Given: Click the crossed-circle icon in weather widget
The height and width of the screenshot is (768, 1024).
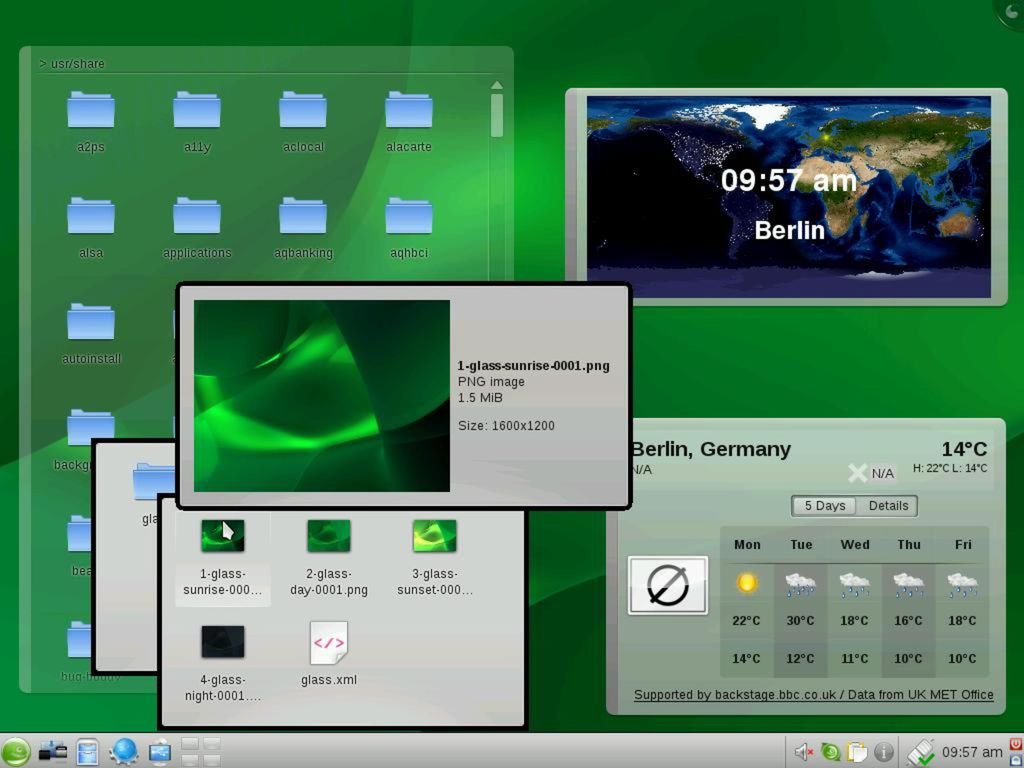Looking at the screenshot, I should point(667,585).
